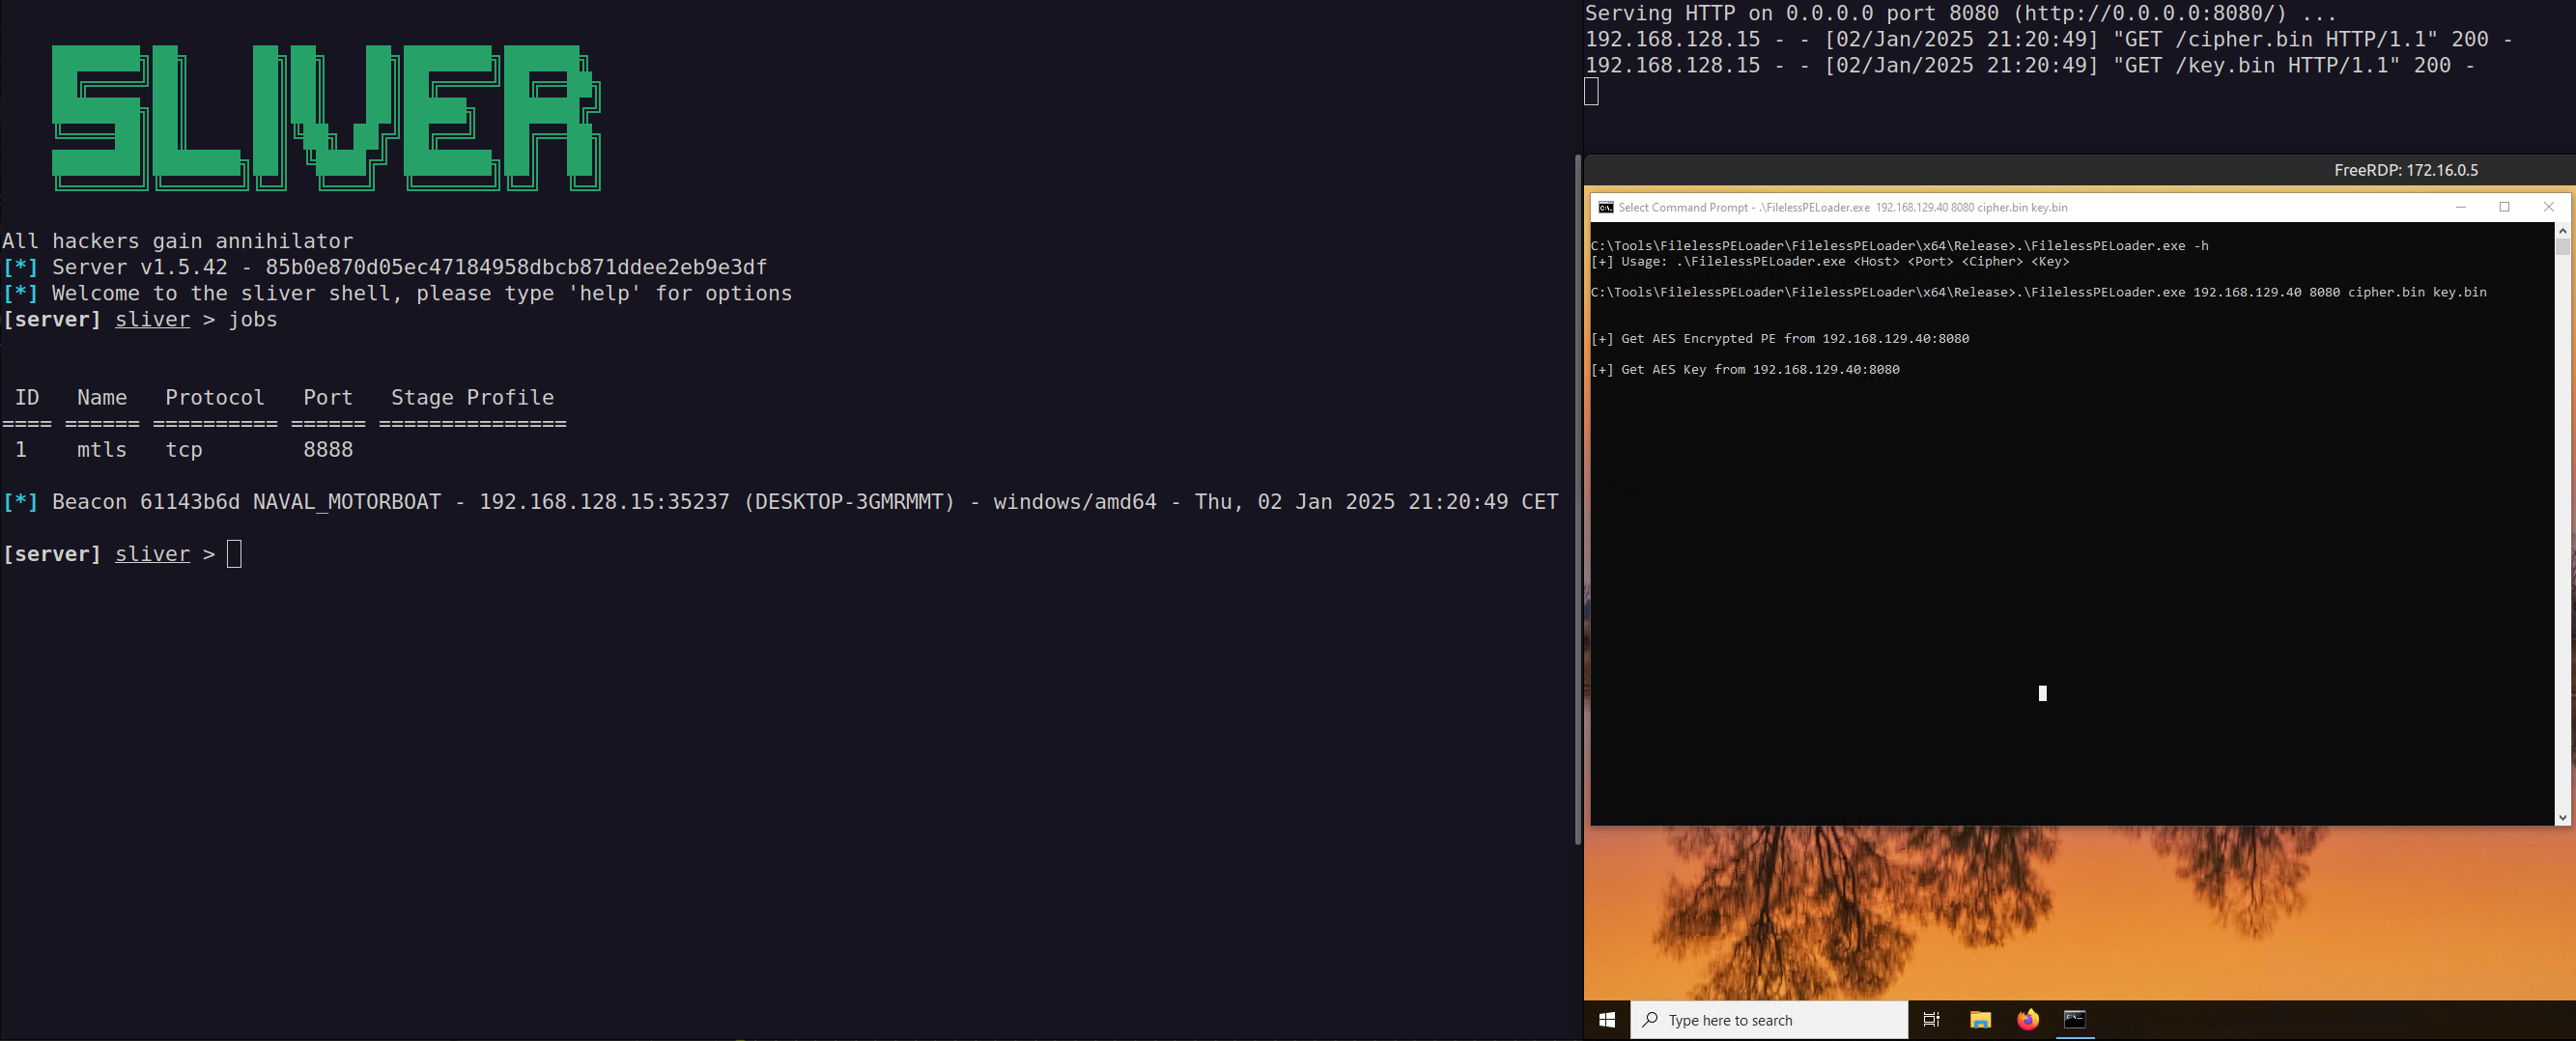Screen dimensions: 2576x1041
Task: Click the GET /cipher.bin log line
Action: (x=2049, y=39)
